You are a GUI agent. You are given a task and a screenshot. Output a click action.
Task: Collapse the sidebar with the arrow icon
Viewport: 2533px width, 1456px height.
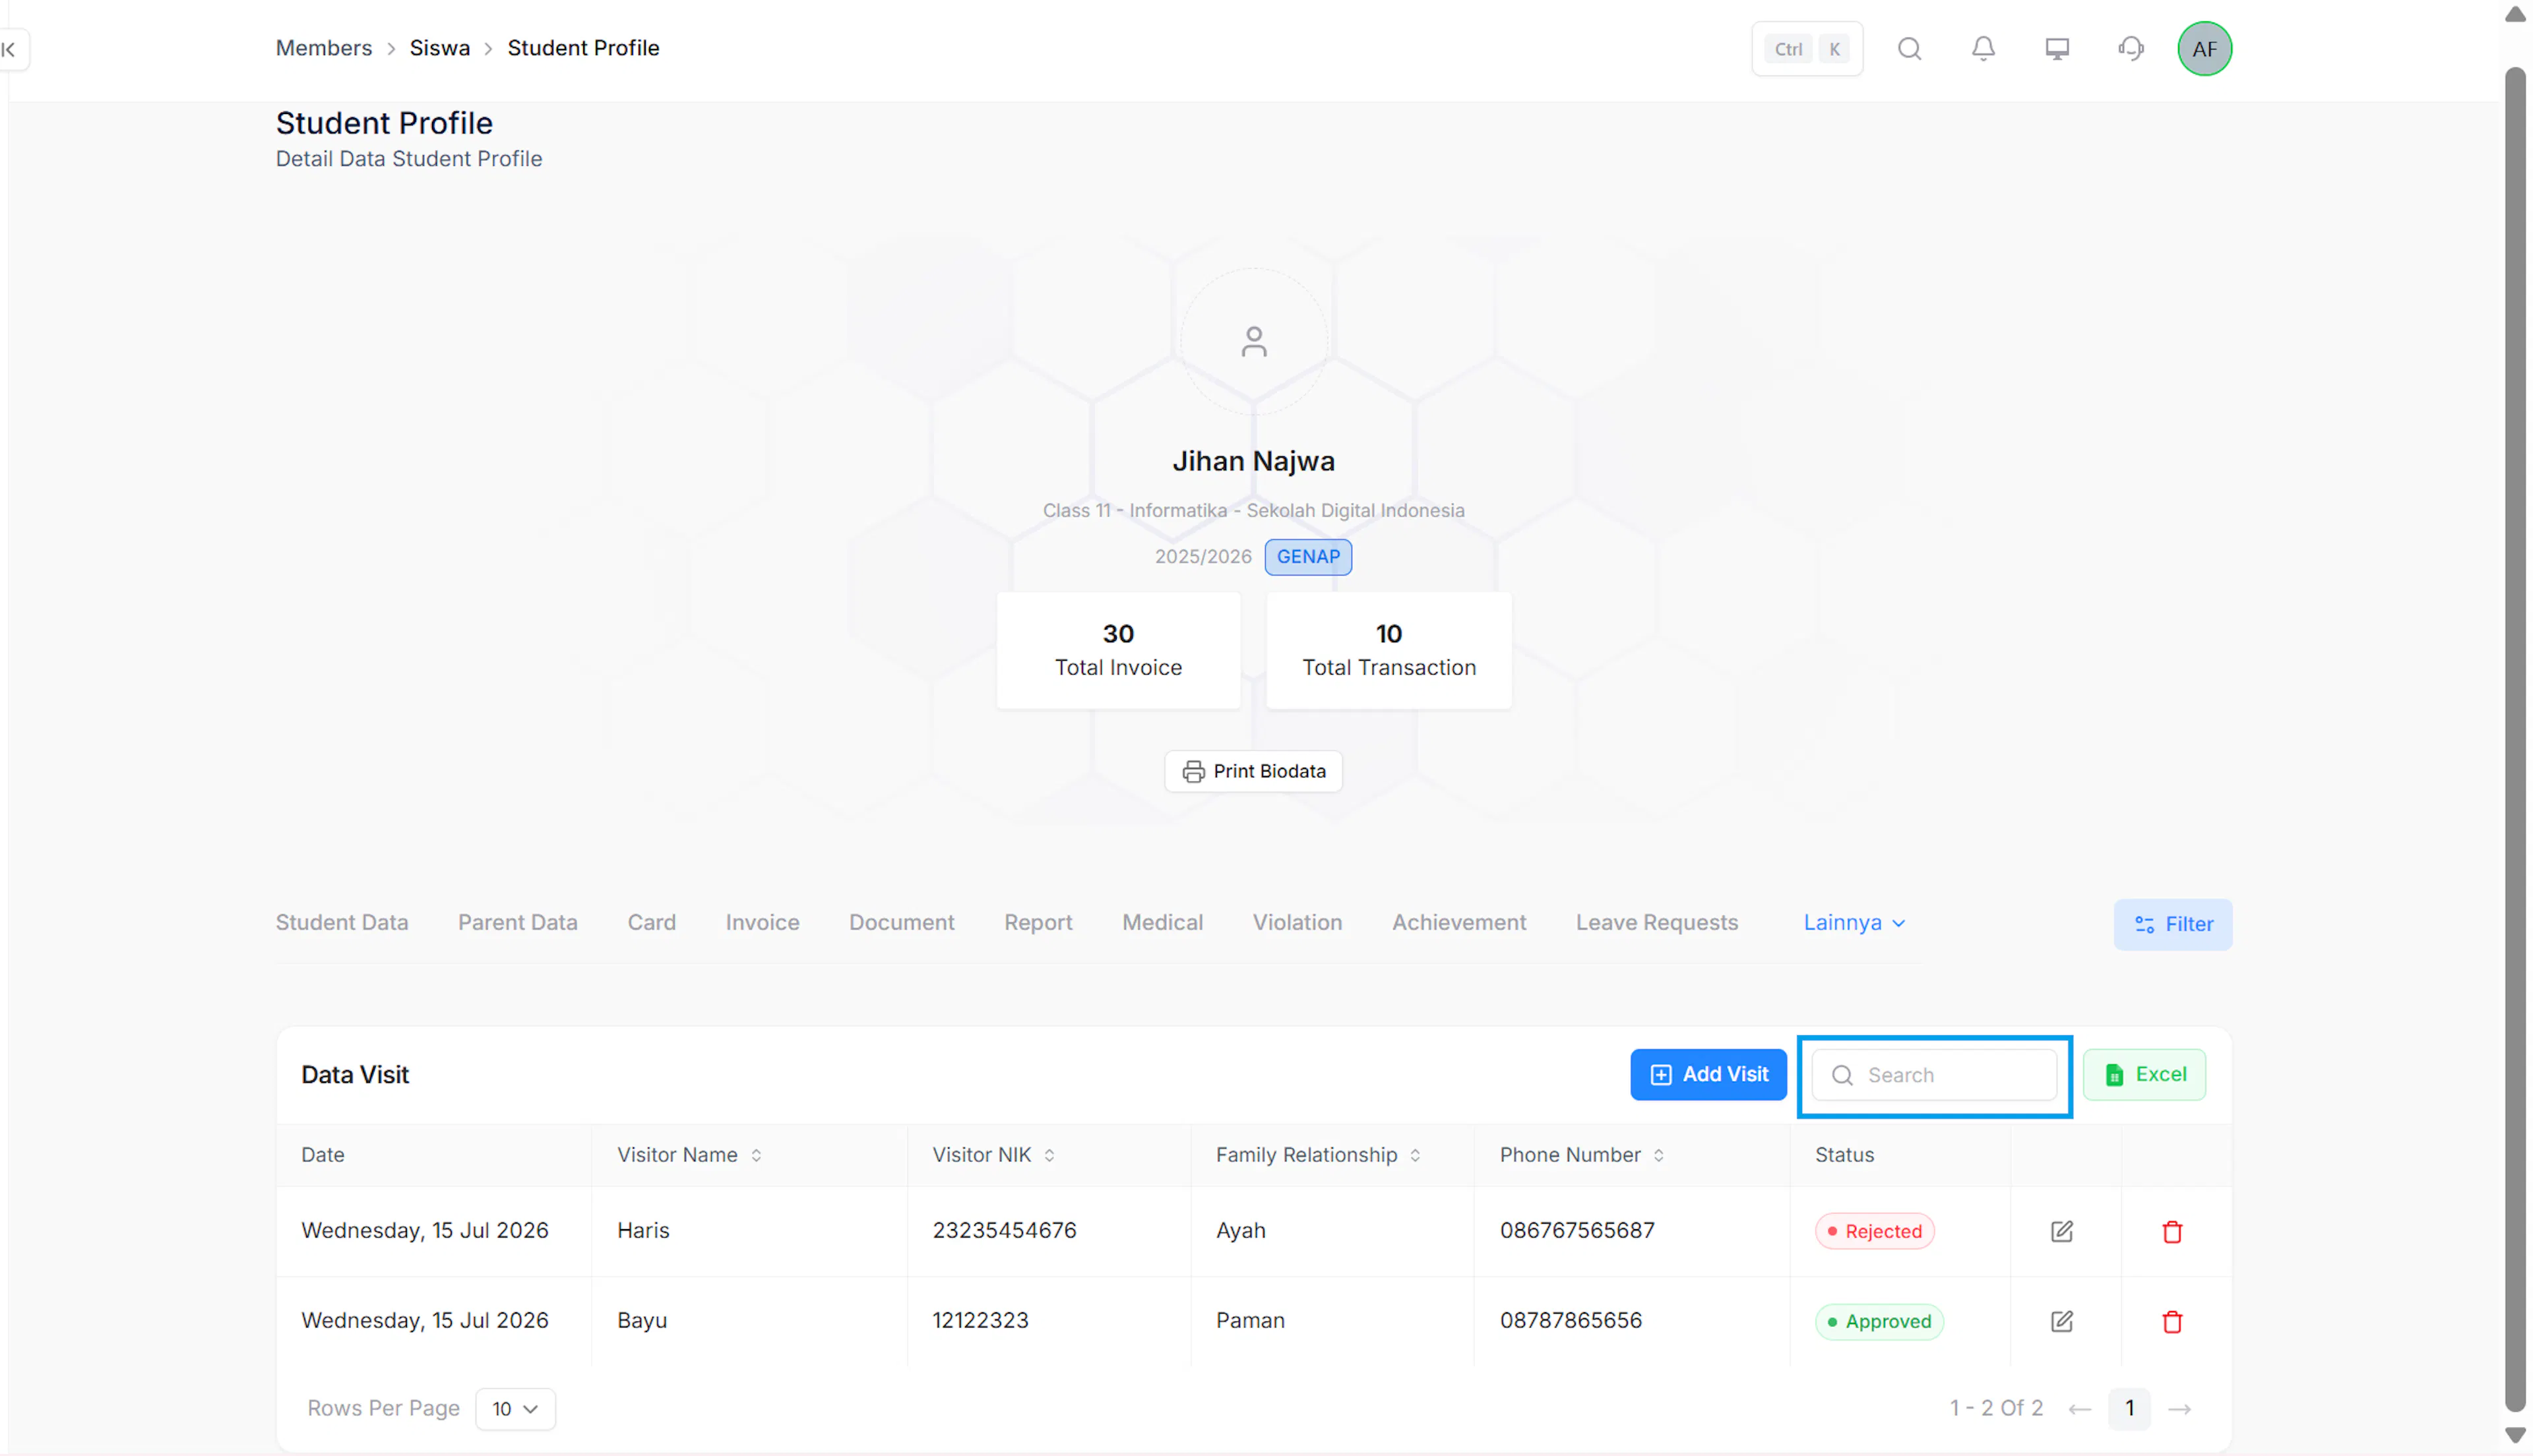click(10, 49)
